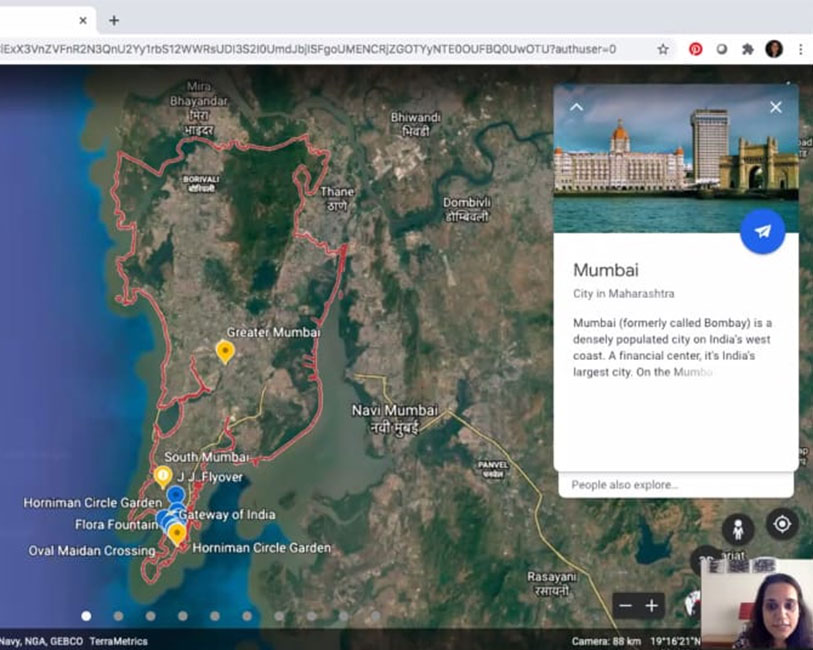
Task: Open the Pinterest extension icon
Action: [x=695, y=49]
